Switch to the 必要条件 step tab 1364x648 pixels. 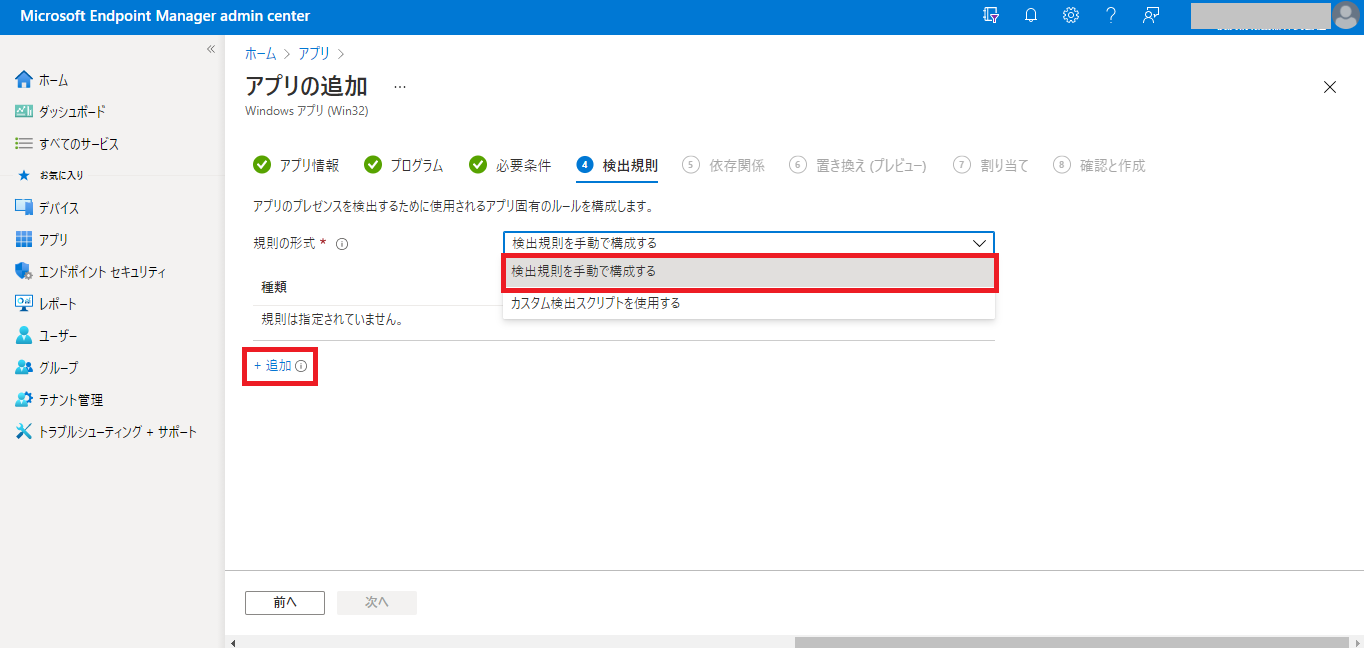point(510,165)
